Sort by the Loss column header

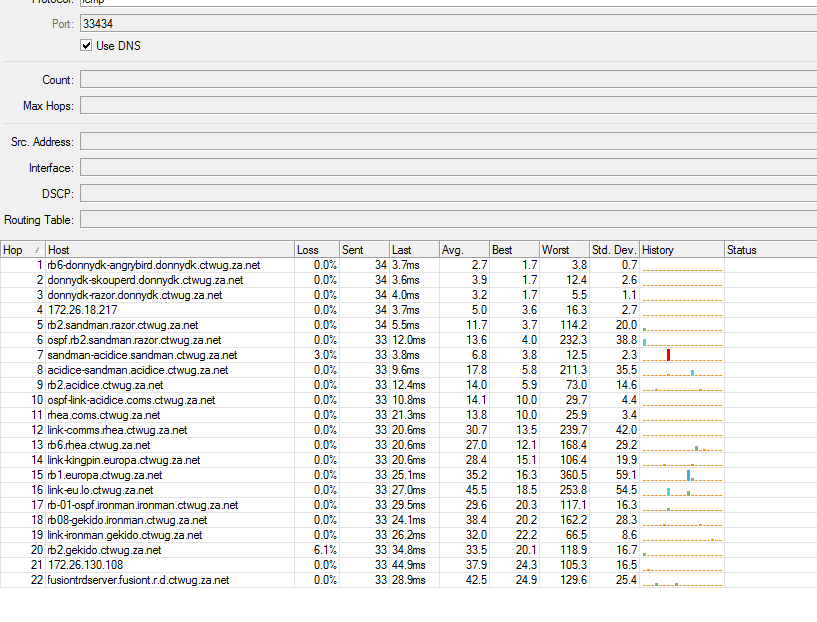coord(317,250)
